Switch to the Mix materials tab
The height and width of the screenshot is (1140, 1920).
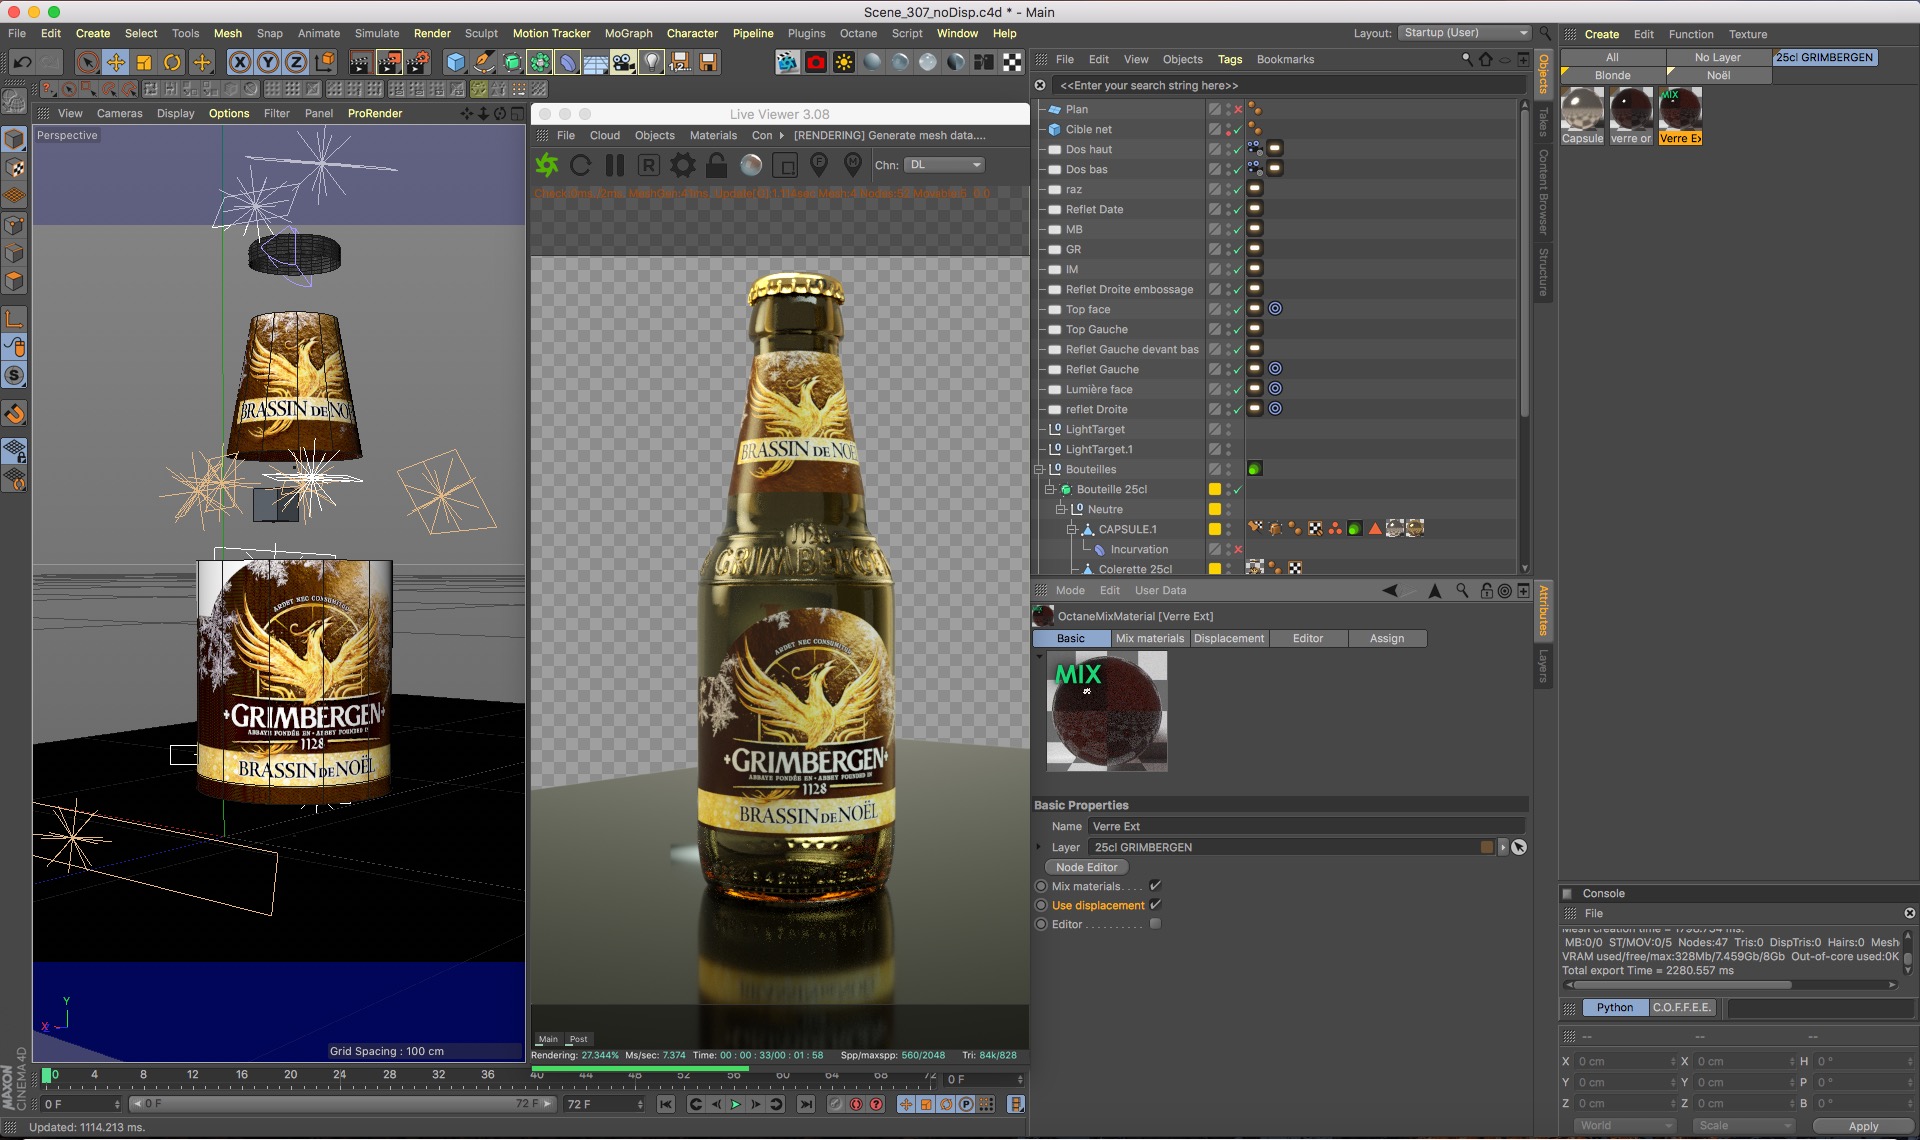coord(1149,638)
